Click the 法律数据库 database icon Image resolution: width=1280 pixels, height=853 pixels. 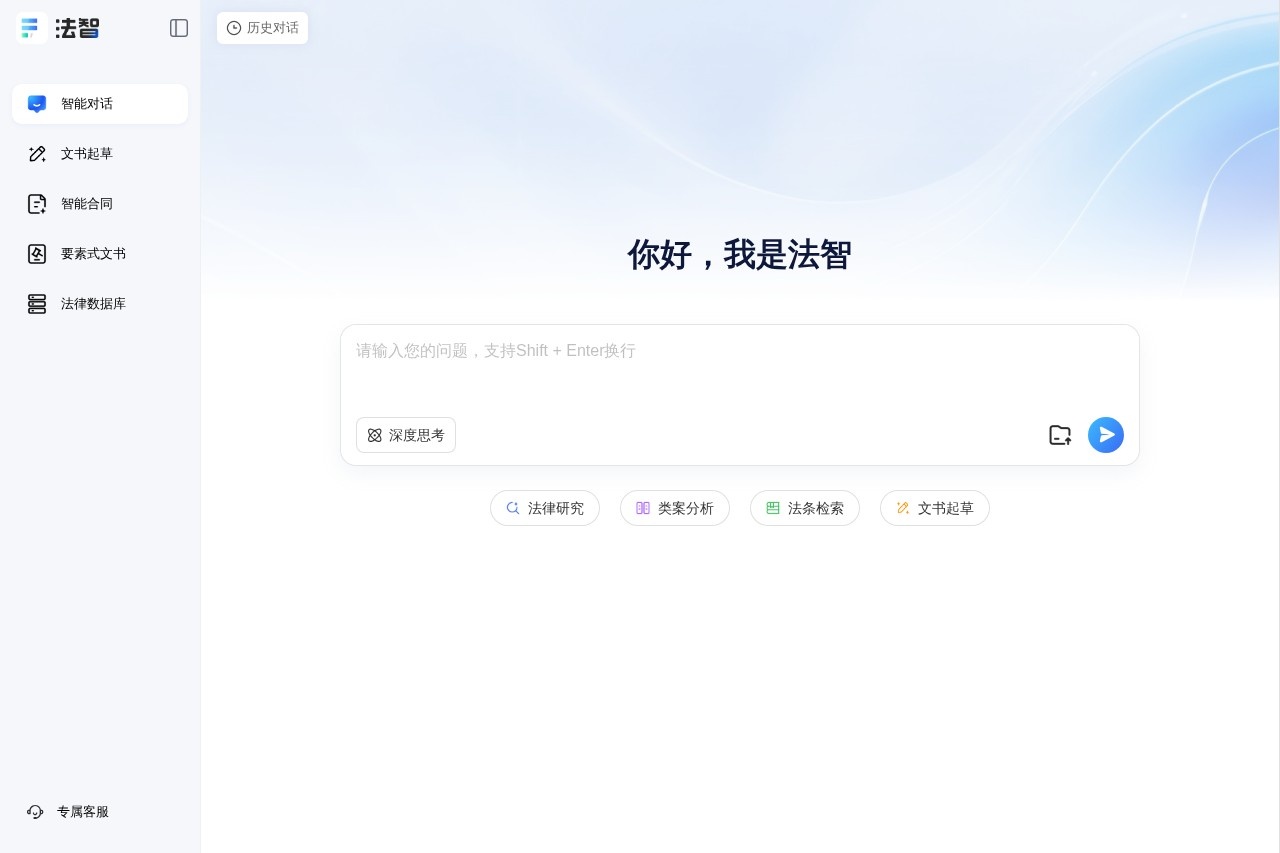tap(37, 304)
